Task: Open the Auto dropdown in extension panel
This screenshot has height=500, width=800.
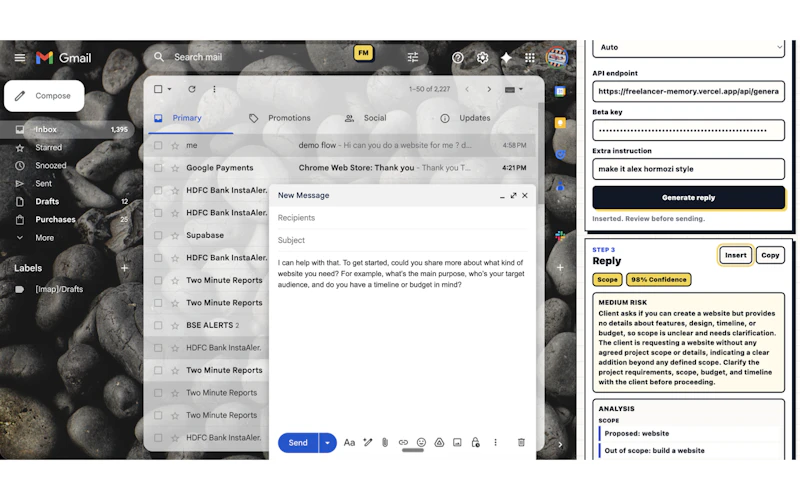Action: point(688,47)
